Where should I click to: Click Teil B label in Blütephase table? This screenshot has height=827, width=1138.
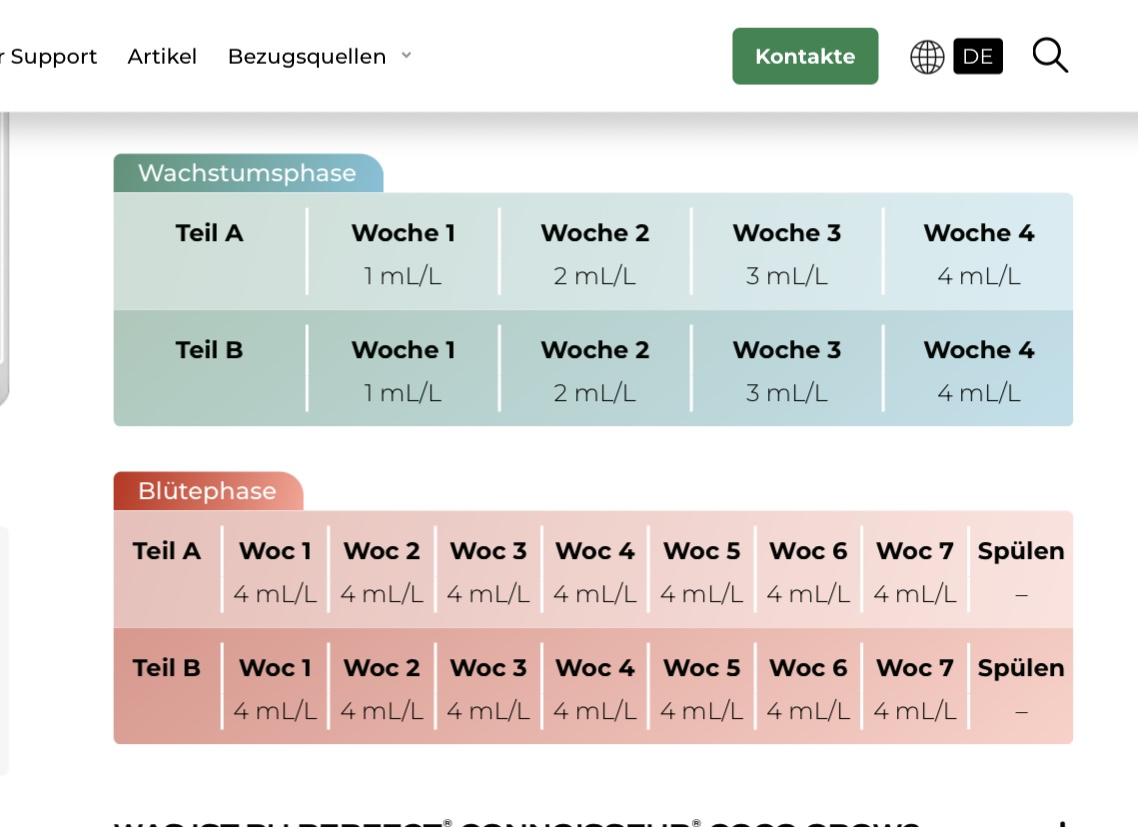(x=166, y=668)
